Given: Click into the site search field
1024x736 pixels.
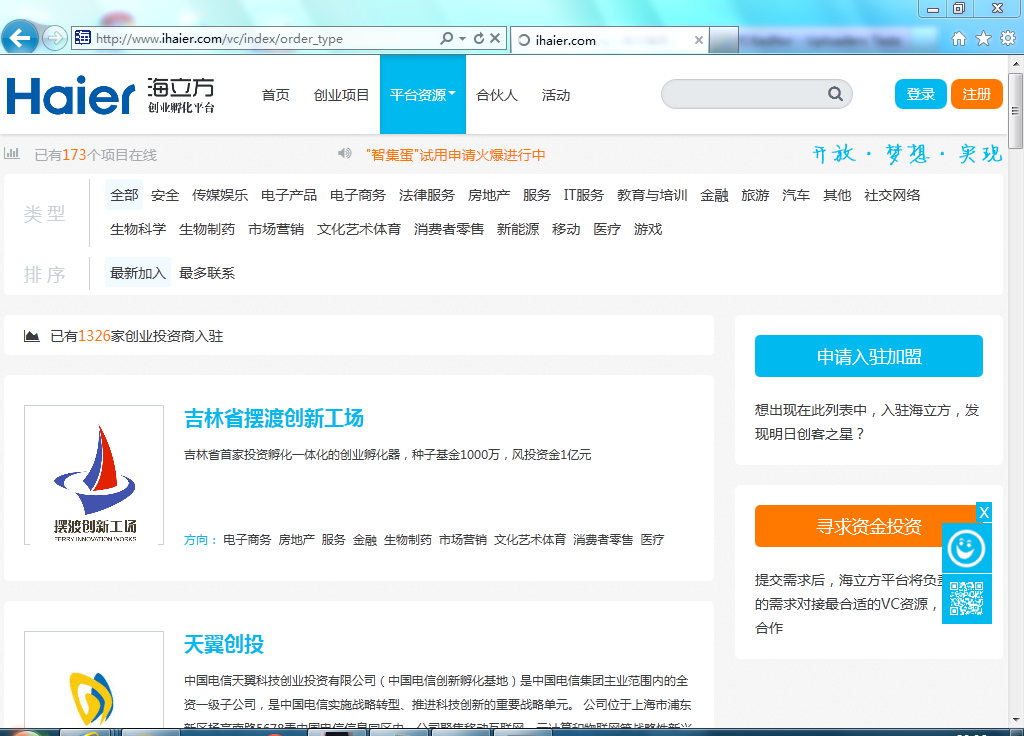Looking at the screenshot, I should click(744, 94).
